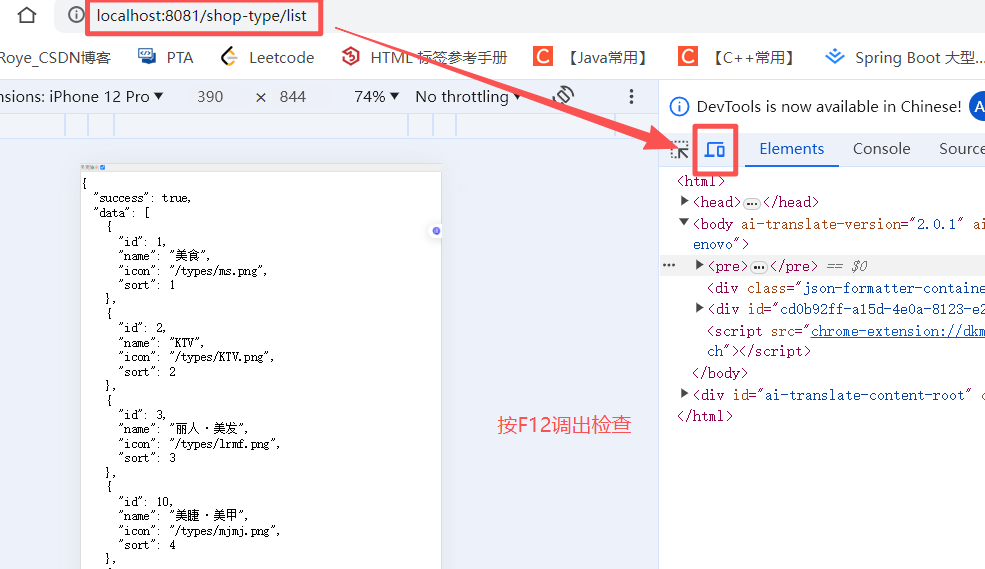Expand the ai-translate-content-root div node

pos(684,394)
